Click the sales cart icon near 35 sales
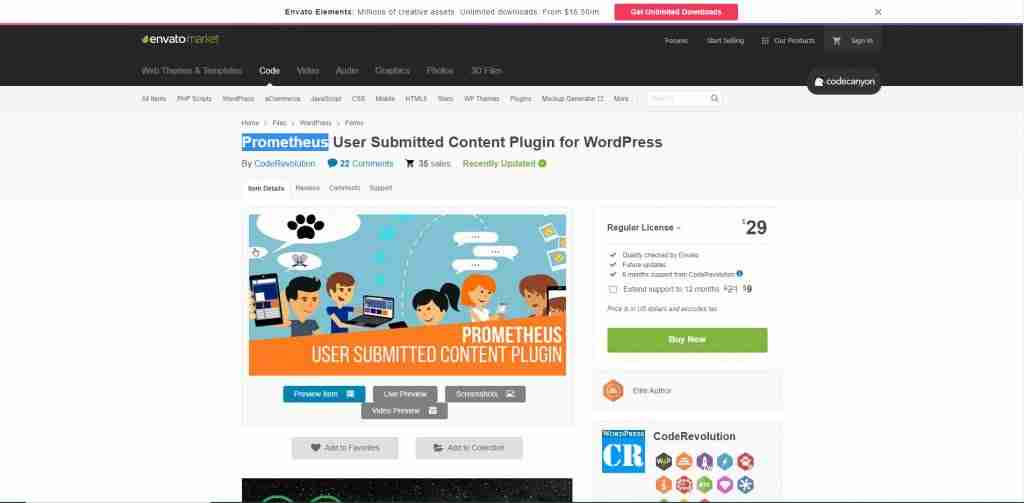The image size is (1024, 503). (x=409, y=163)
